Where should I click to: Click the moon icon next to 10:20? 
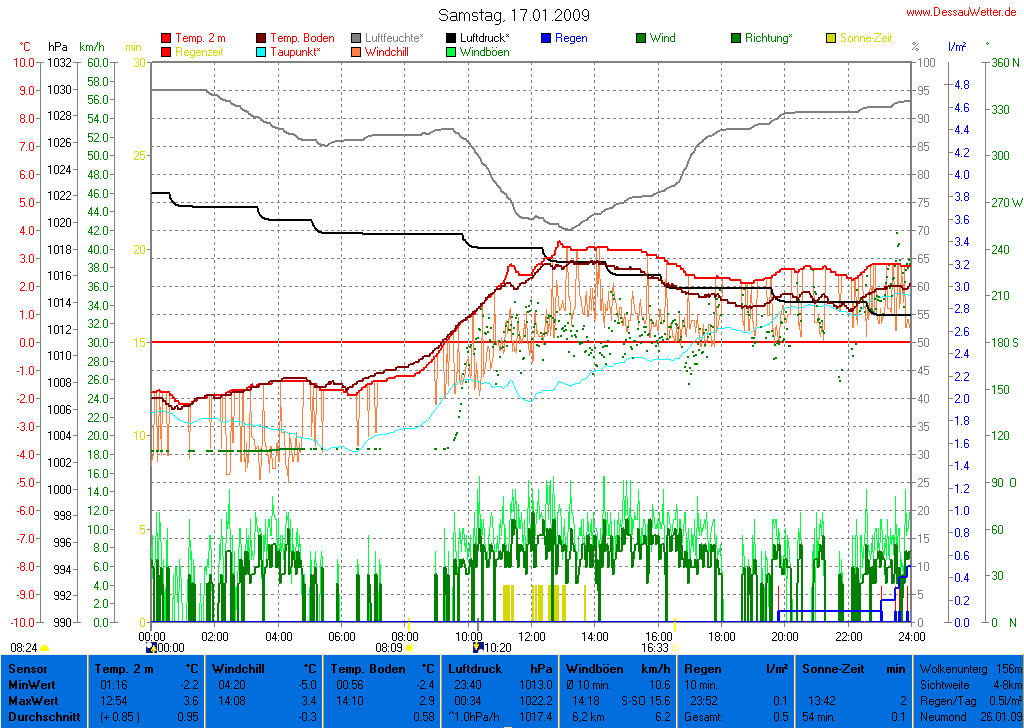[477, 648]
